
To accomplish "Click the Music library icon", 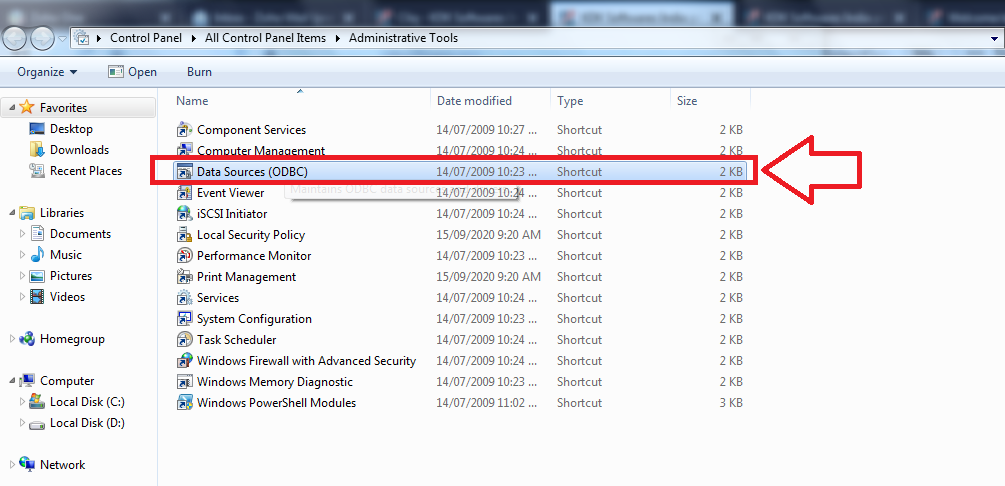I will pos(38,255).
